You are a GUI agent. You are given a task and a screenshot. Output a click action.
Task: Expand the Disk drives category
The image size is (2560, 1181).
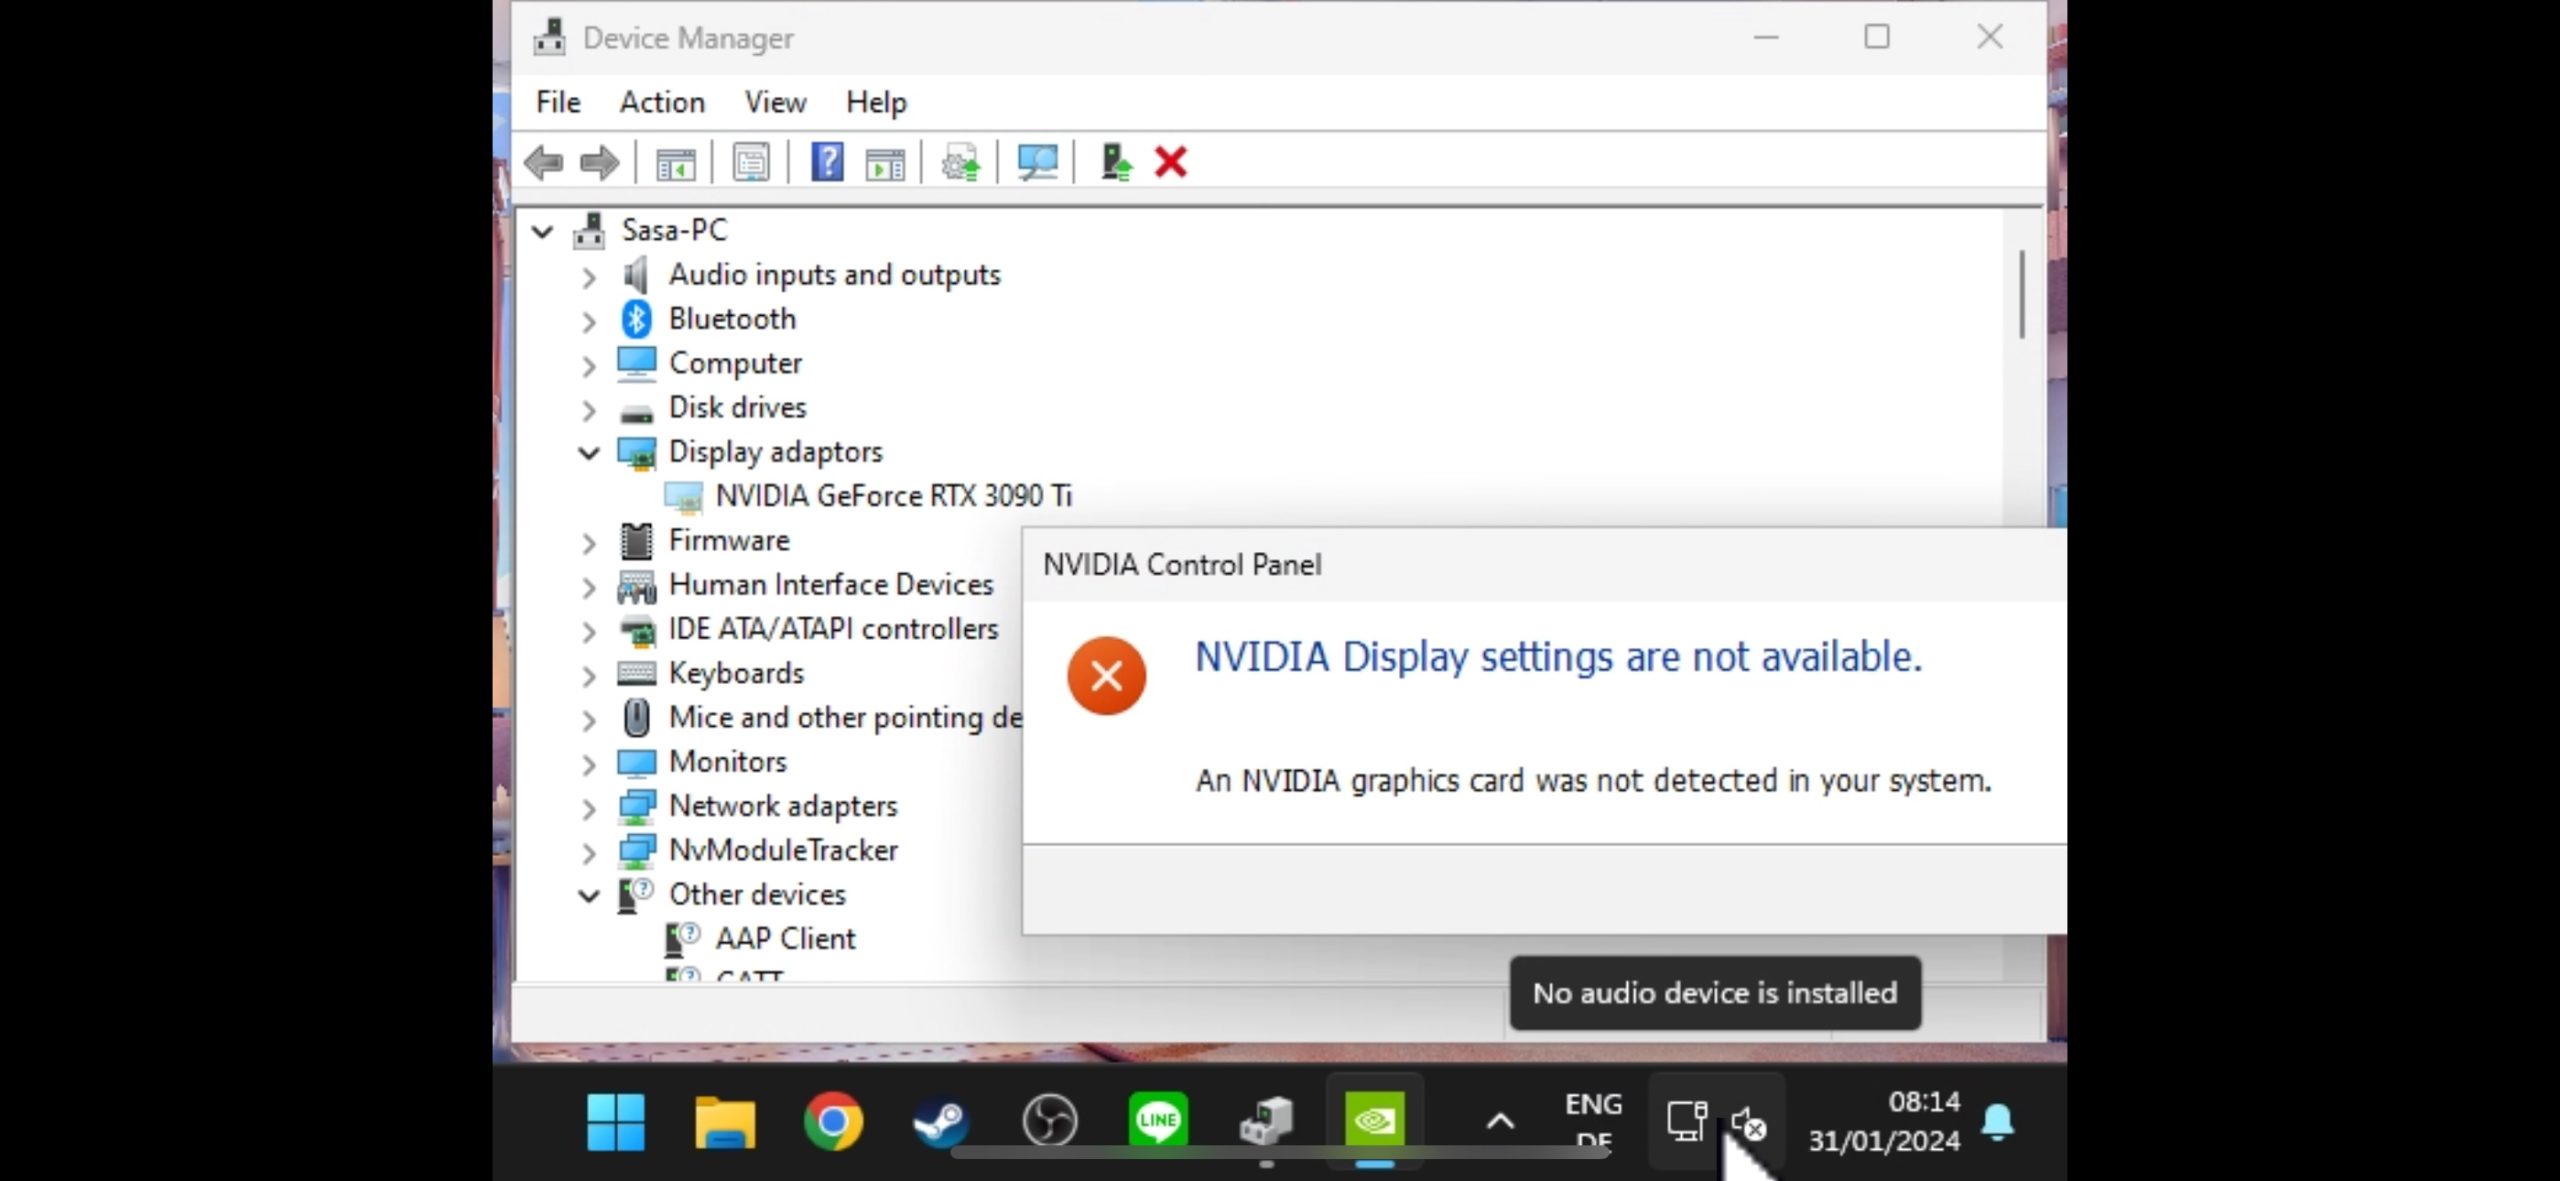589,410
